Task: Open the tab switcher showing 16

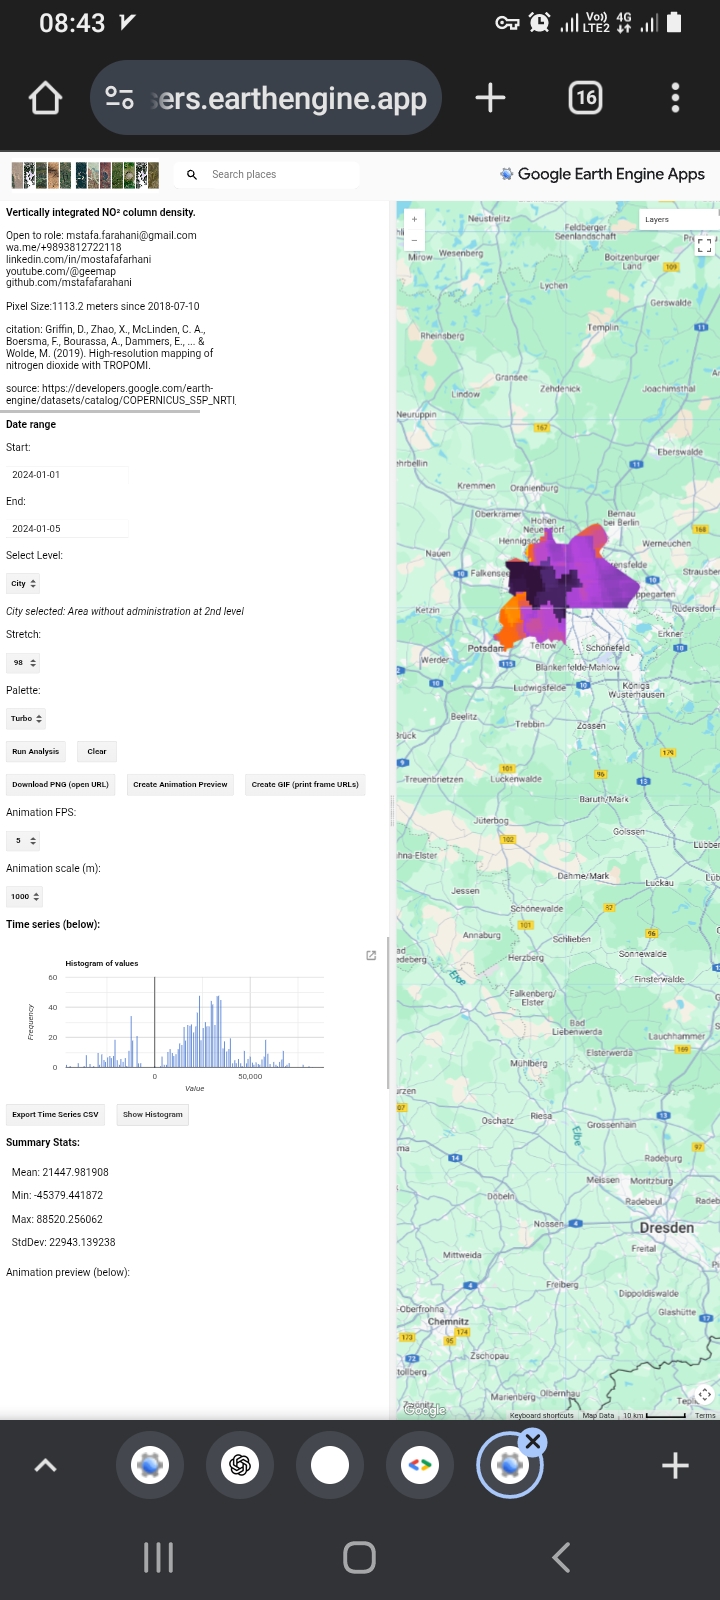Action: [x=585, y=98]
